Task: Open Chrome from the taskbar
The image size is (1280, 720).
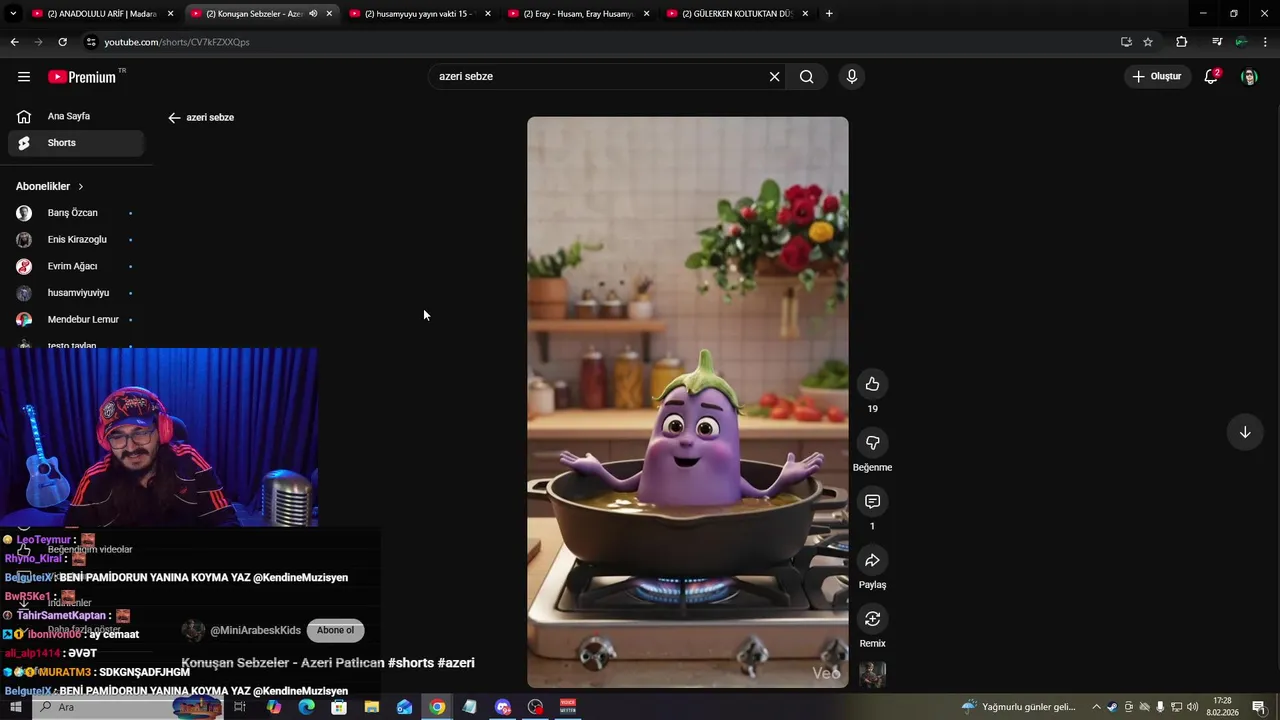Action: [x=437, y=707]
